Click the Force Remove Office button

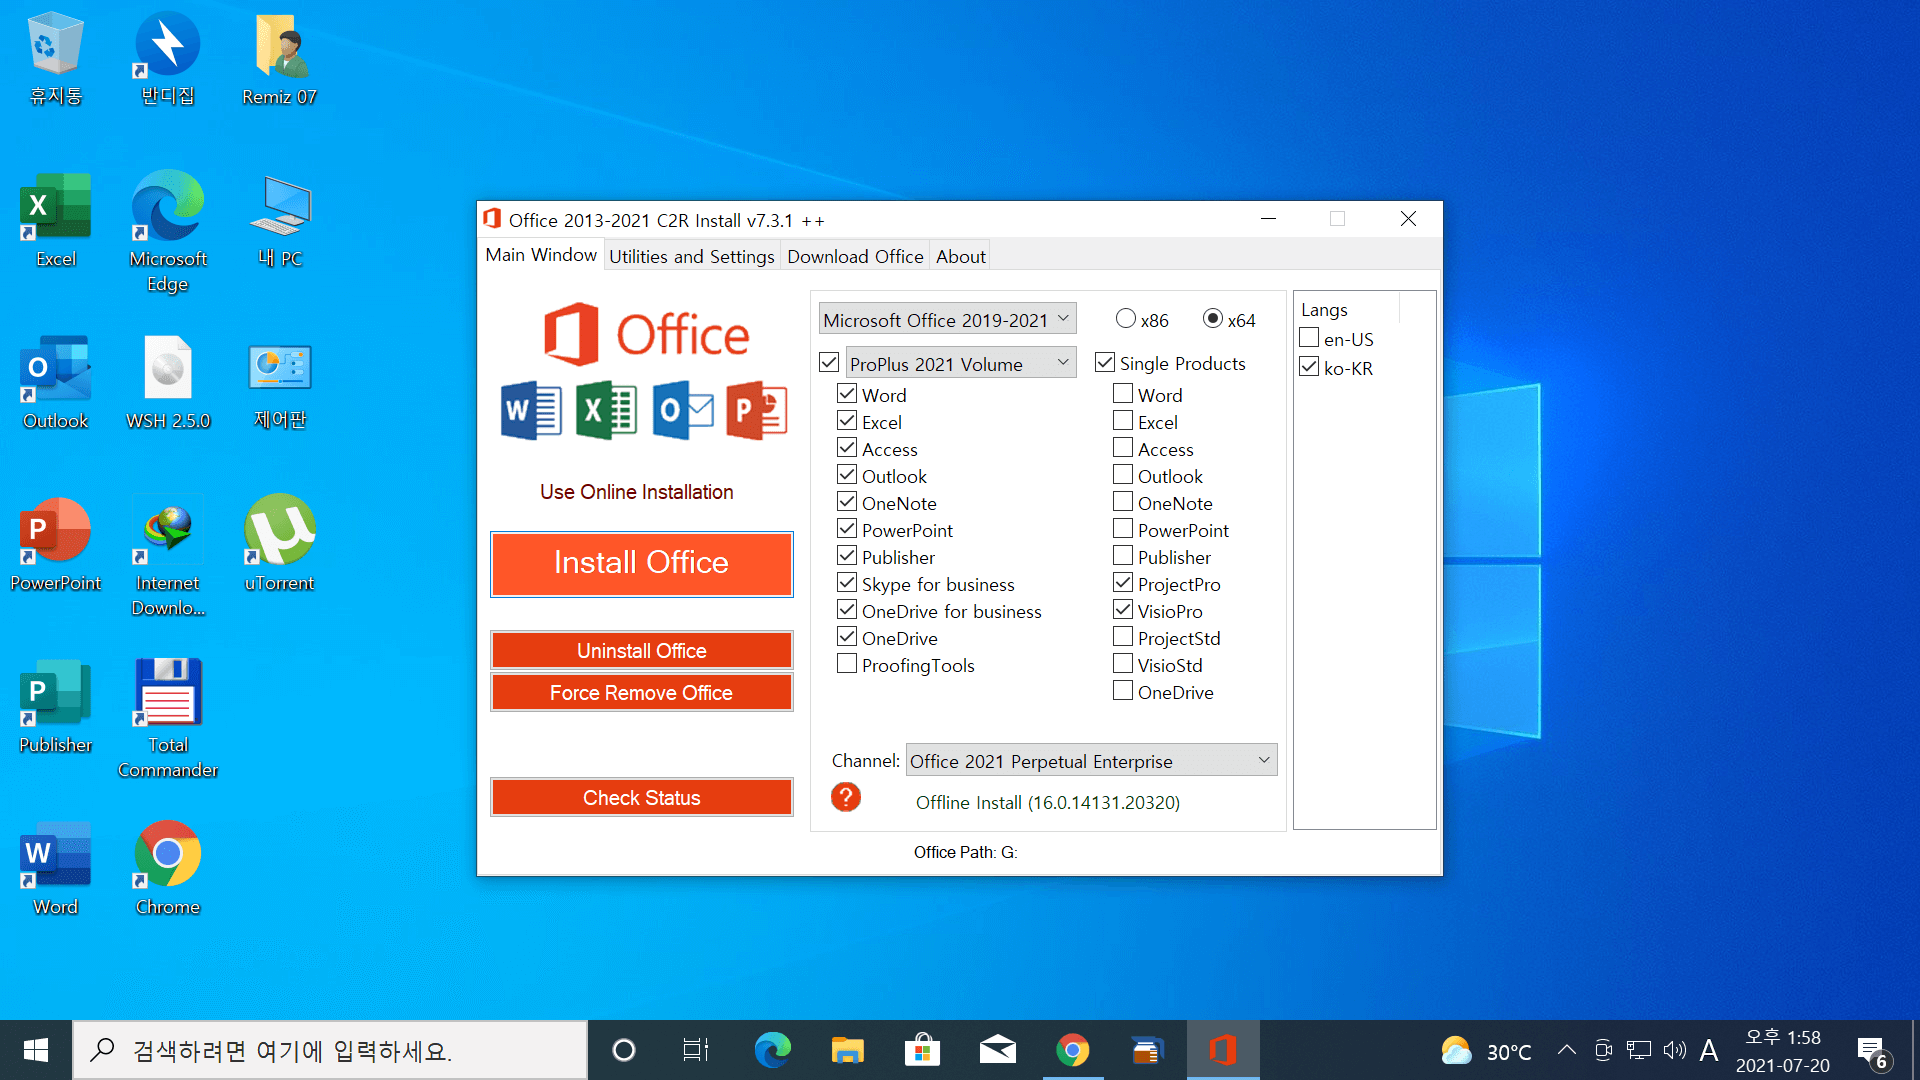tap(642, 692)
